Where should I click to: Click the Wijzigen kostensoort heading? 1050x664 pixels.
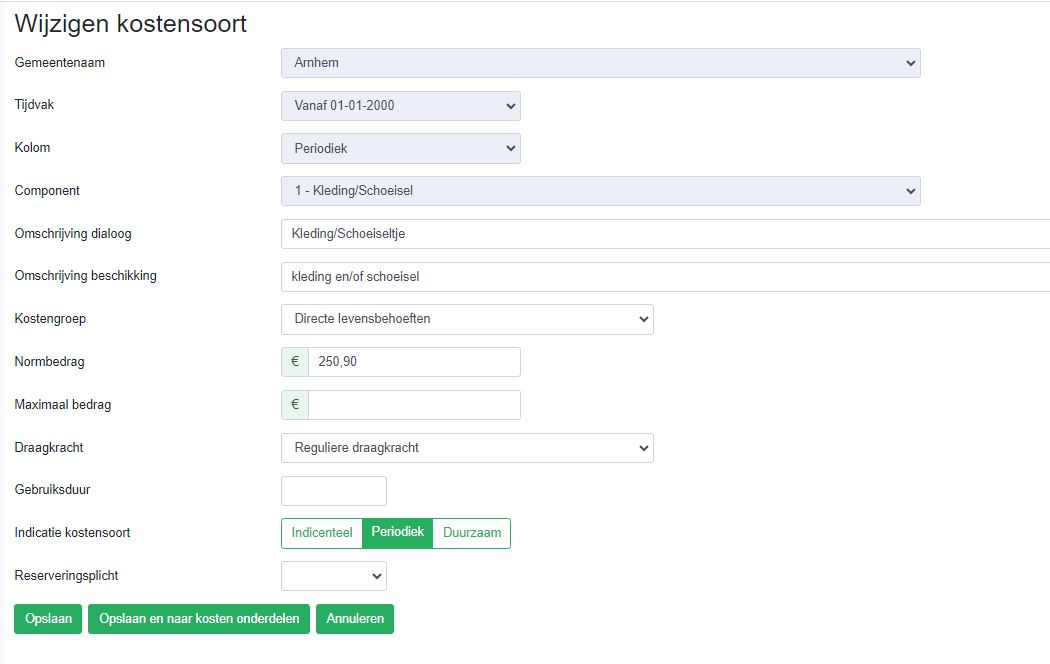click(131, 23)
